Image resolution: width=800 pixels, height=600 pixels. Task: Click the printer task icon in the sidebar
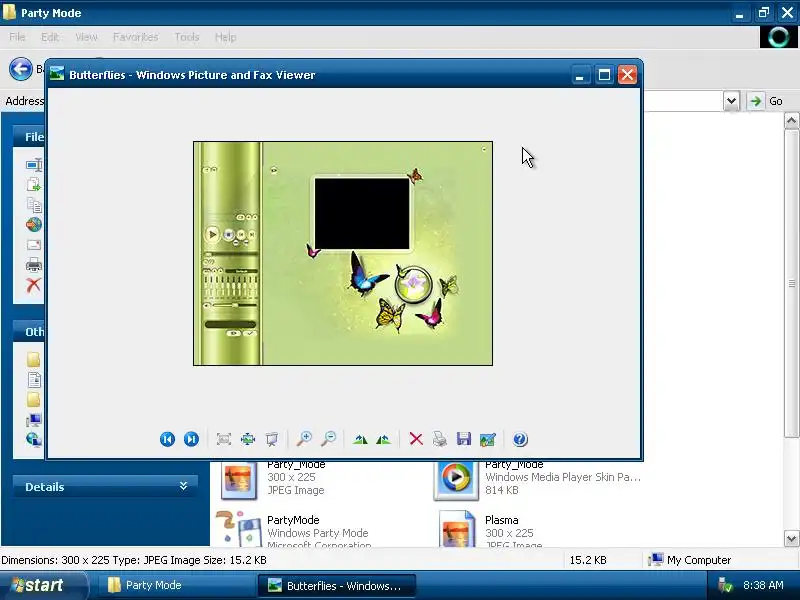click(34, 265)
